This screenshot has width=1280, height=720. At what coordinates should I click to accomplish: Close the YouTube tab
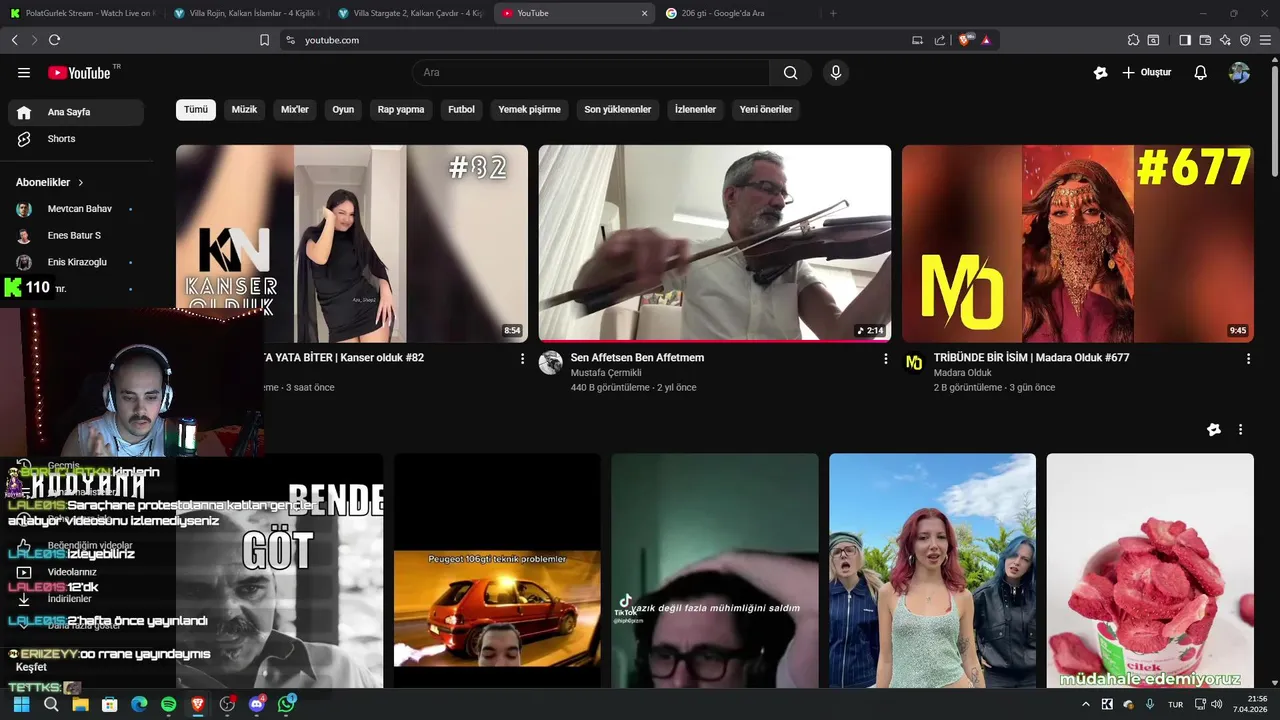(x=644, y=13)
